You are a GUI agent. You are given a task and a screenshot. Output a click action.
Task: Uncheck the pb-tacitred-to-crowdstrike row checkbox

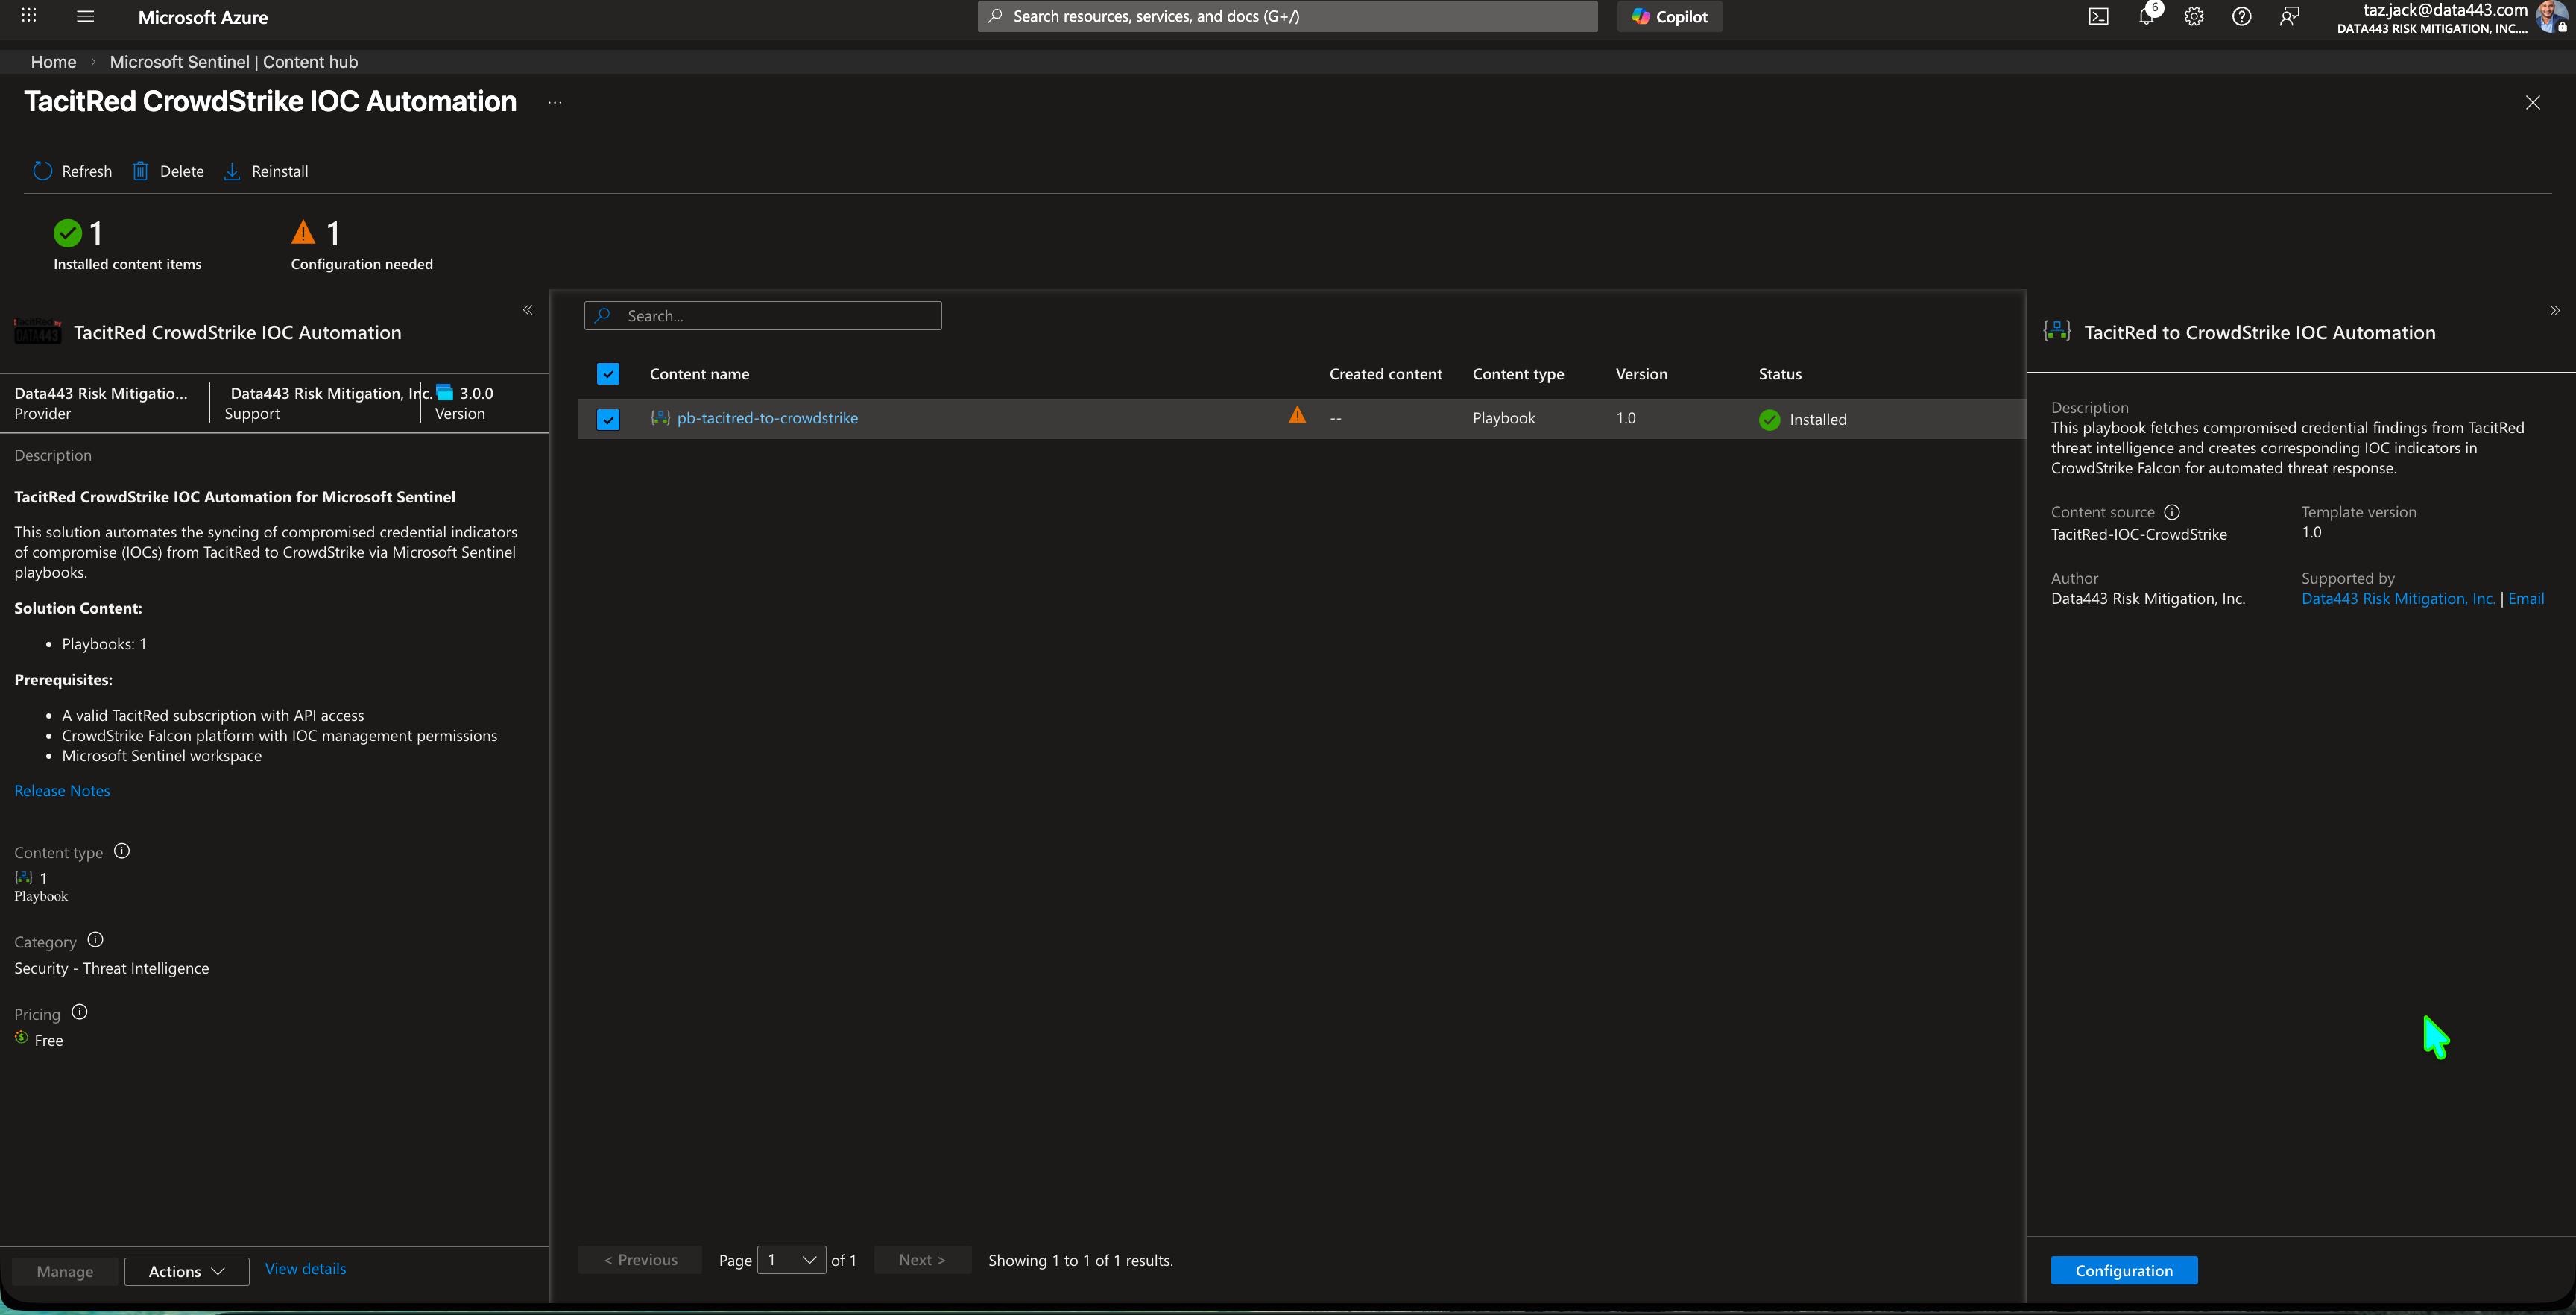pyautogui.click(x=608, y=419)
